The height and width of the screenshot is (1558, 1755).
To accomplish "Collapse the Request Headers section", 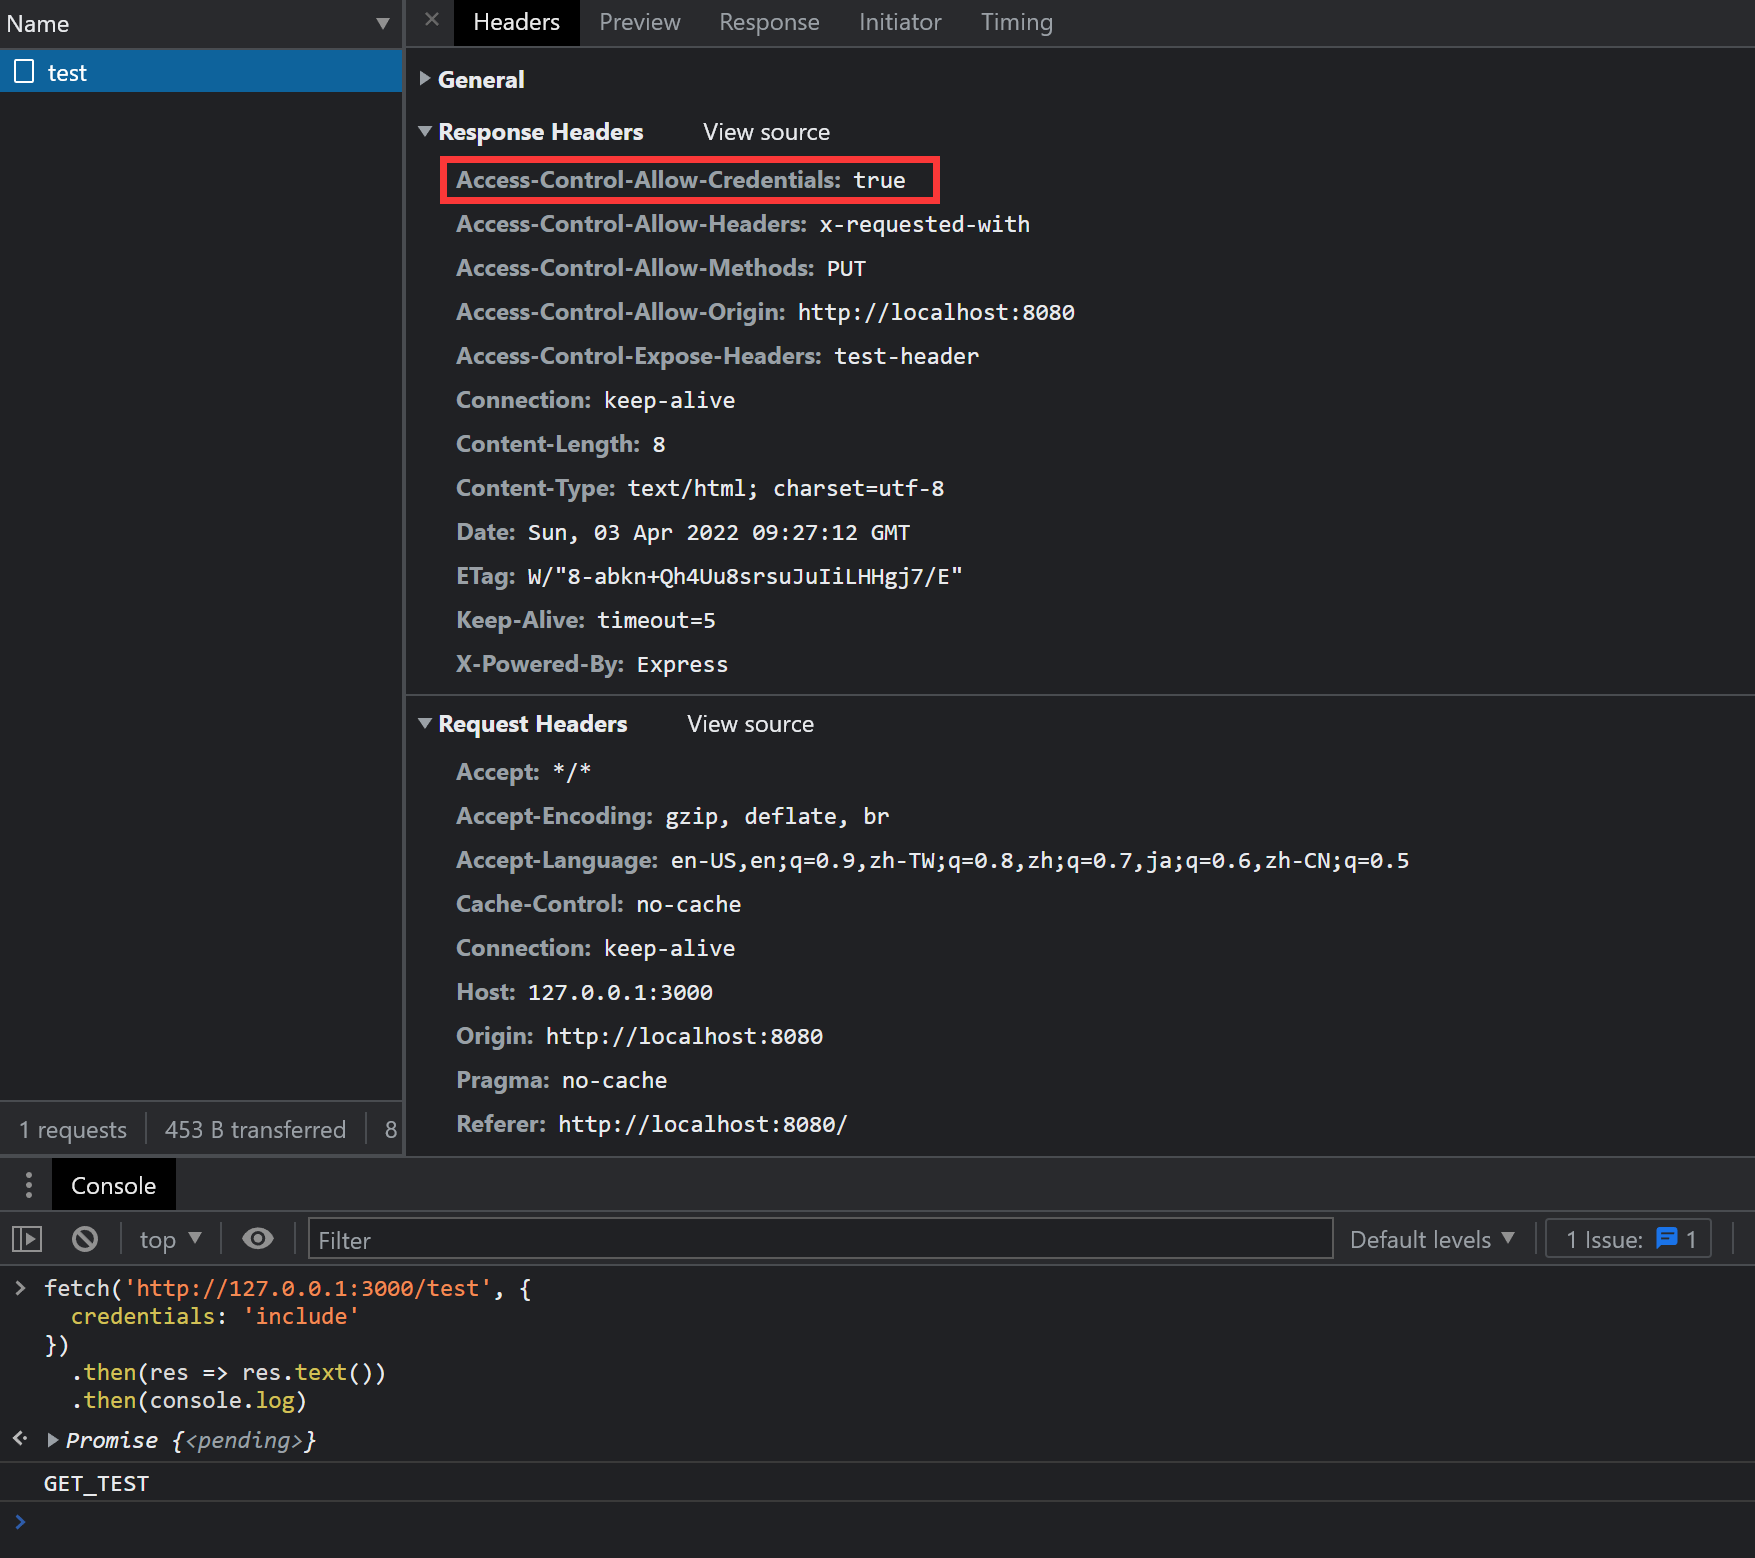I will pyautogui.click(x=426, y=724).
